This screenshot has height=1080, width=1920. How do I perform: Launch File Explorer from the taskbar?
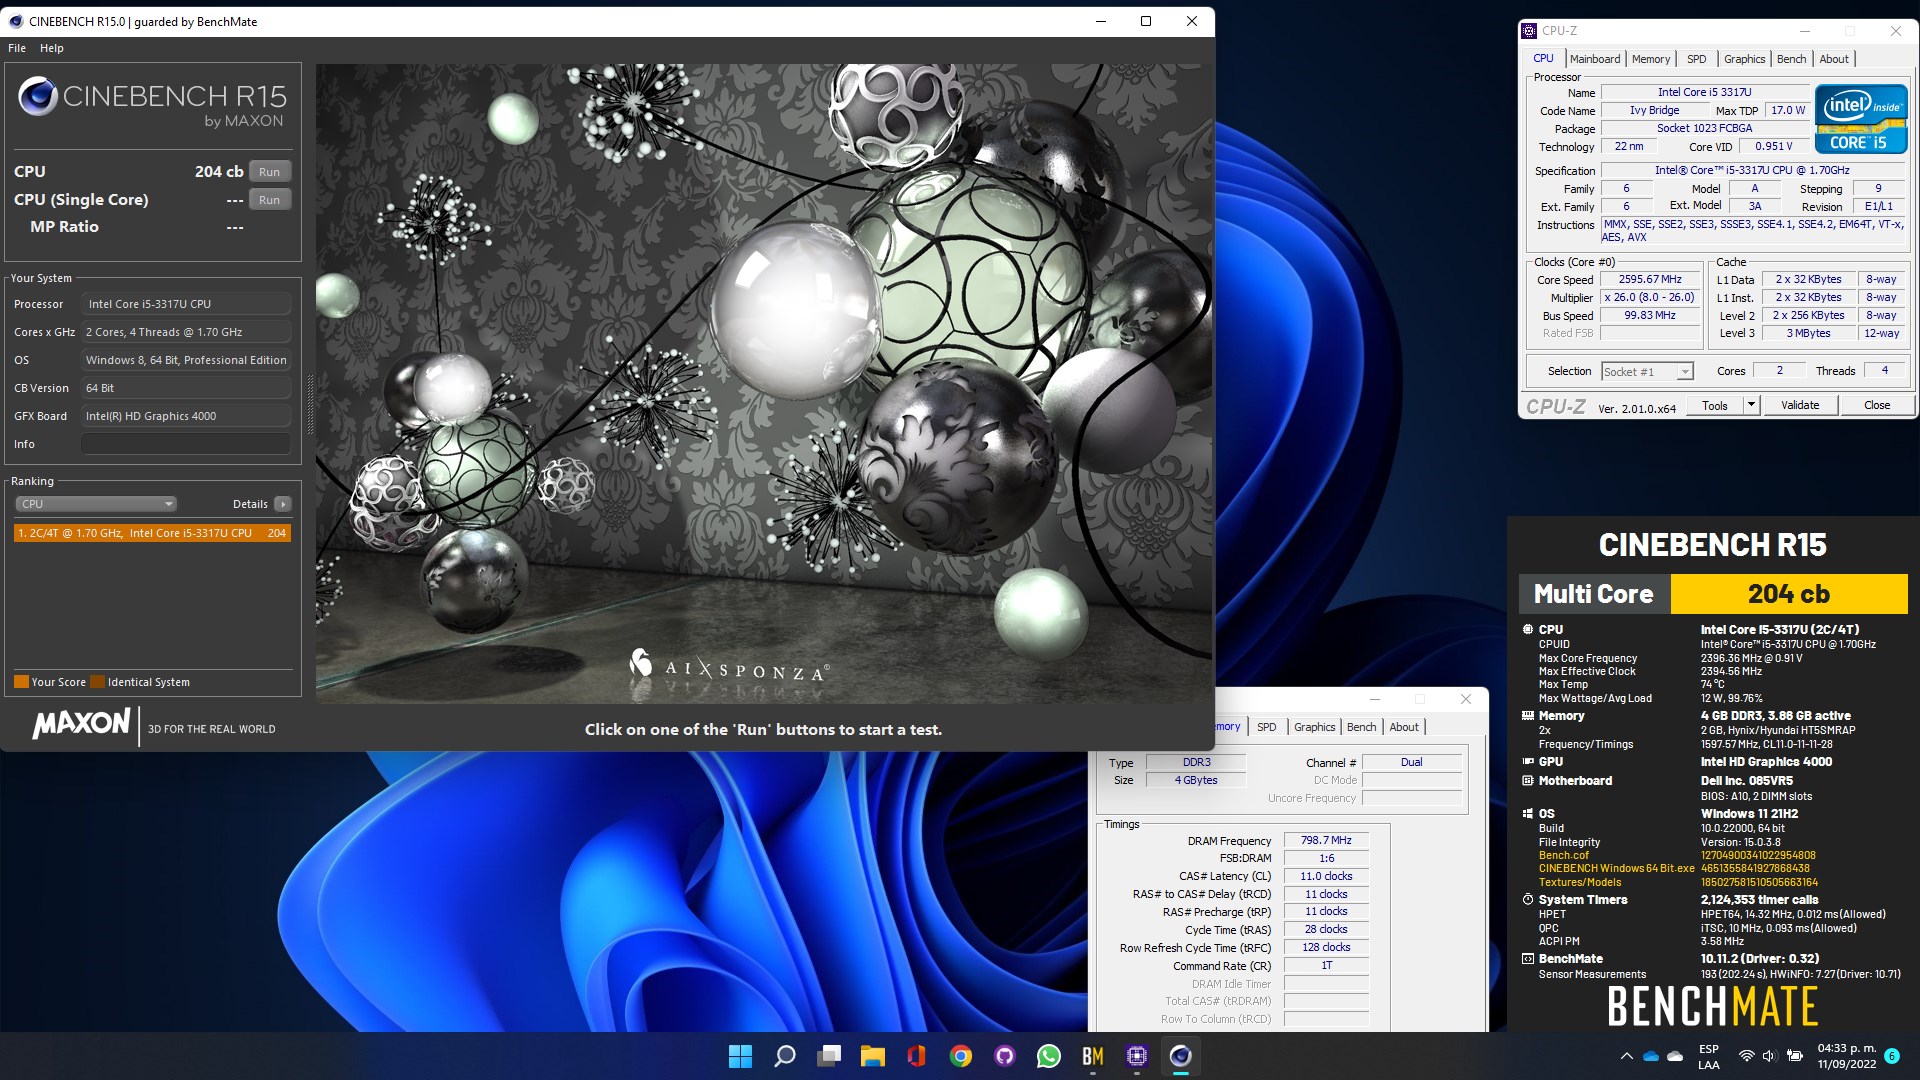[x=873, y=1056]
